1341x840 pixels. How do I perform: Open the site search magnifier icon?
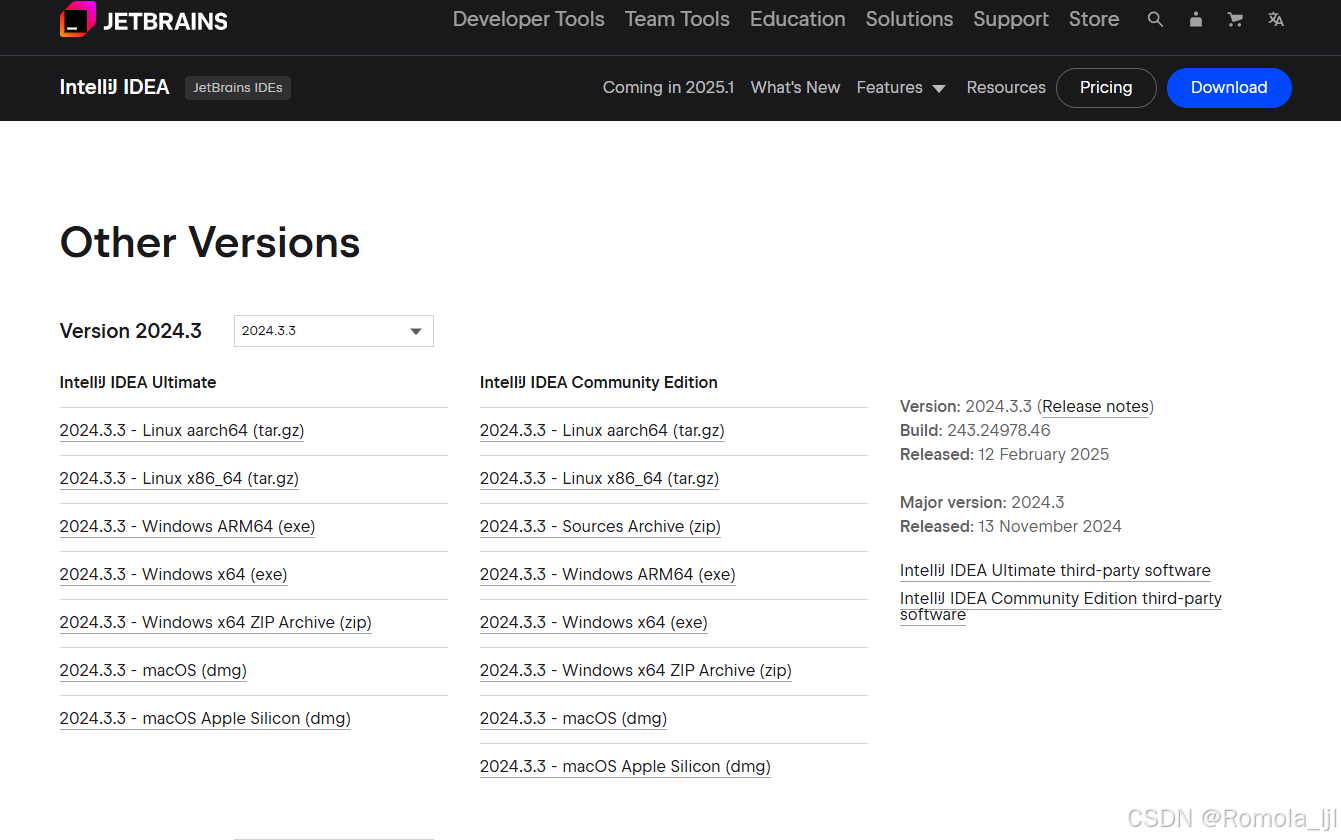tap(1155, 19)
